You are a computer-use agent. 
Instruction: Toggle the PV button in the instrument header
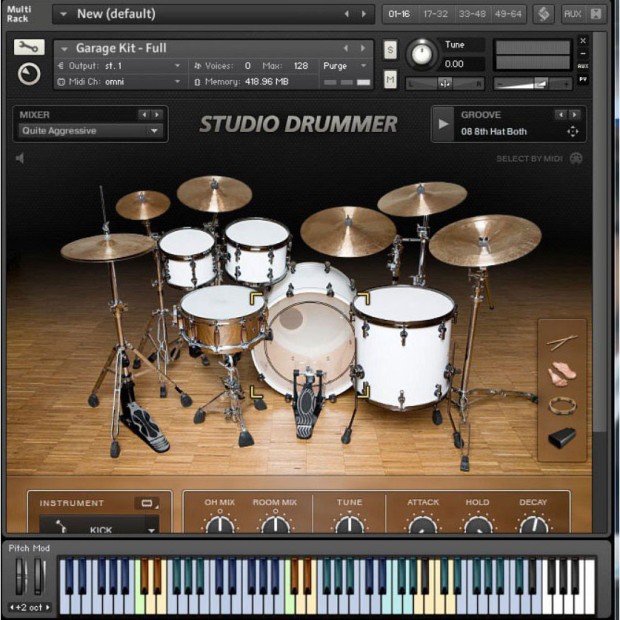[x=583, y=79]
